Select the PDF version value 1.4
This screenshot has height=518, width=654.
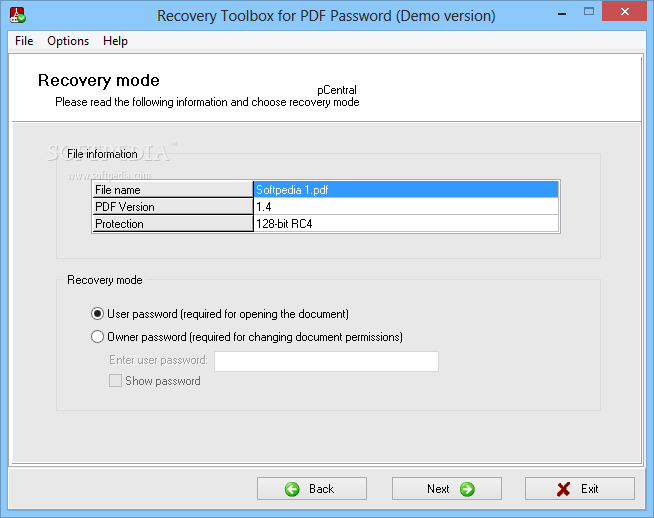click(406, 207)
